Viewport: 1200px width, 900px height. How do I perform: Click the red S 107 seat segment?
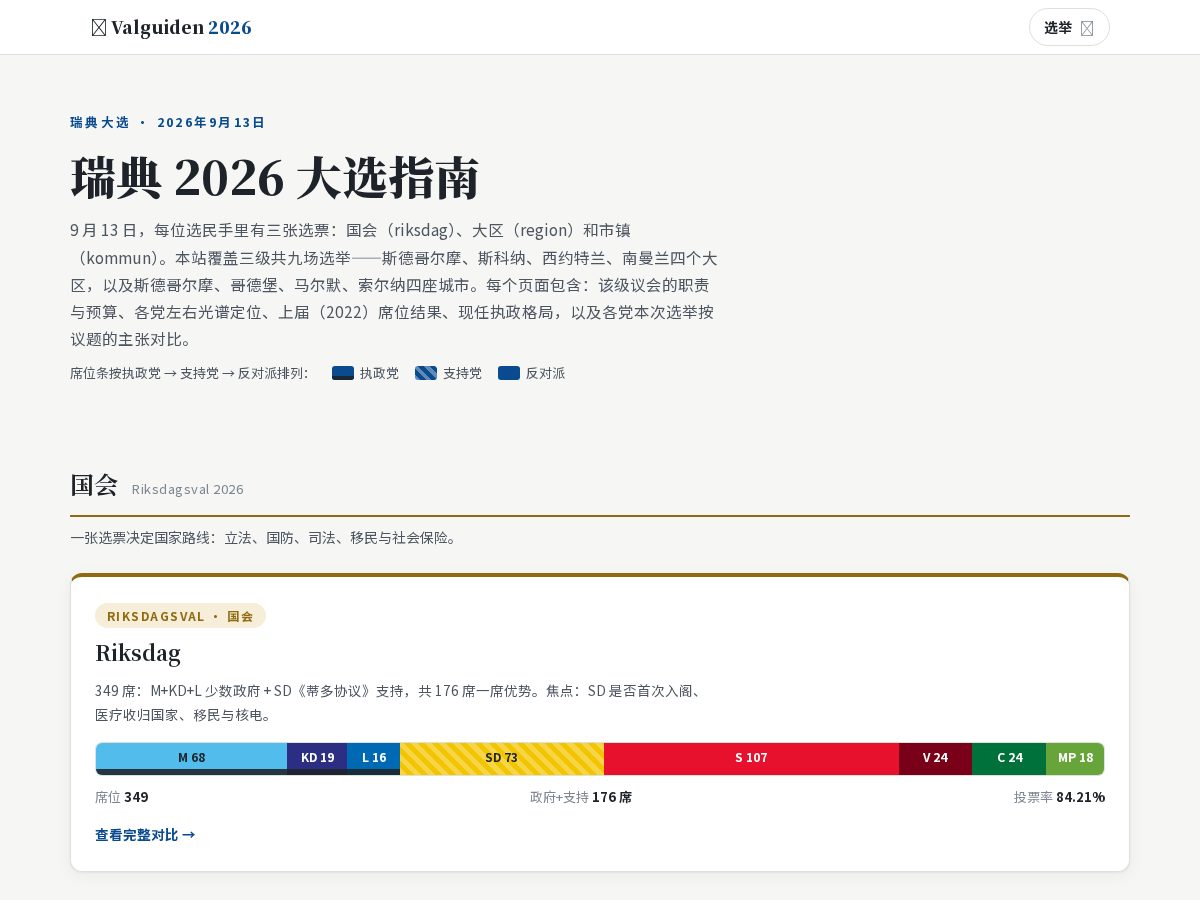751,758
